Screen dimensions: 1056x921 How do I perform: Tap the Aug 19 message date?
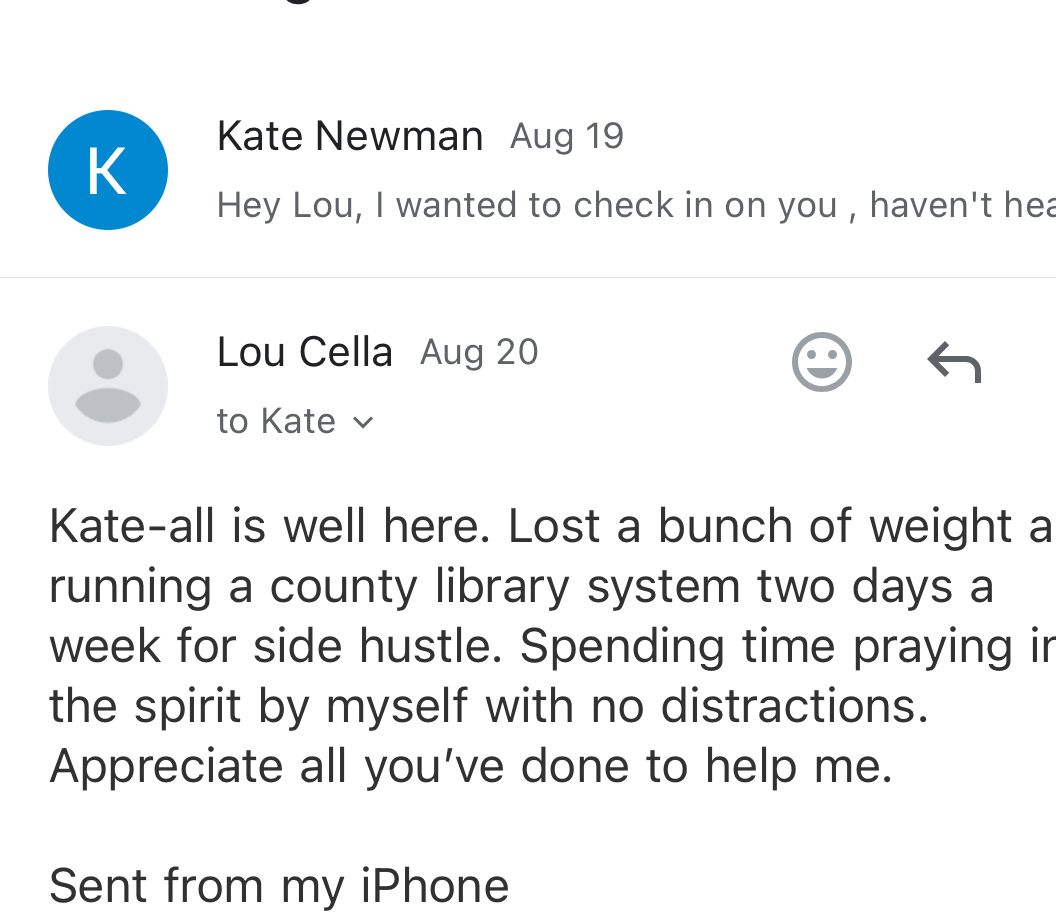click(567, 136)
